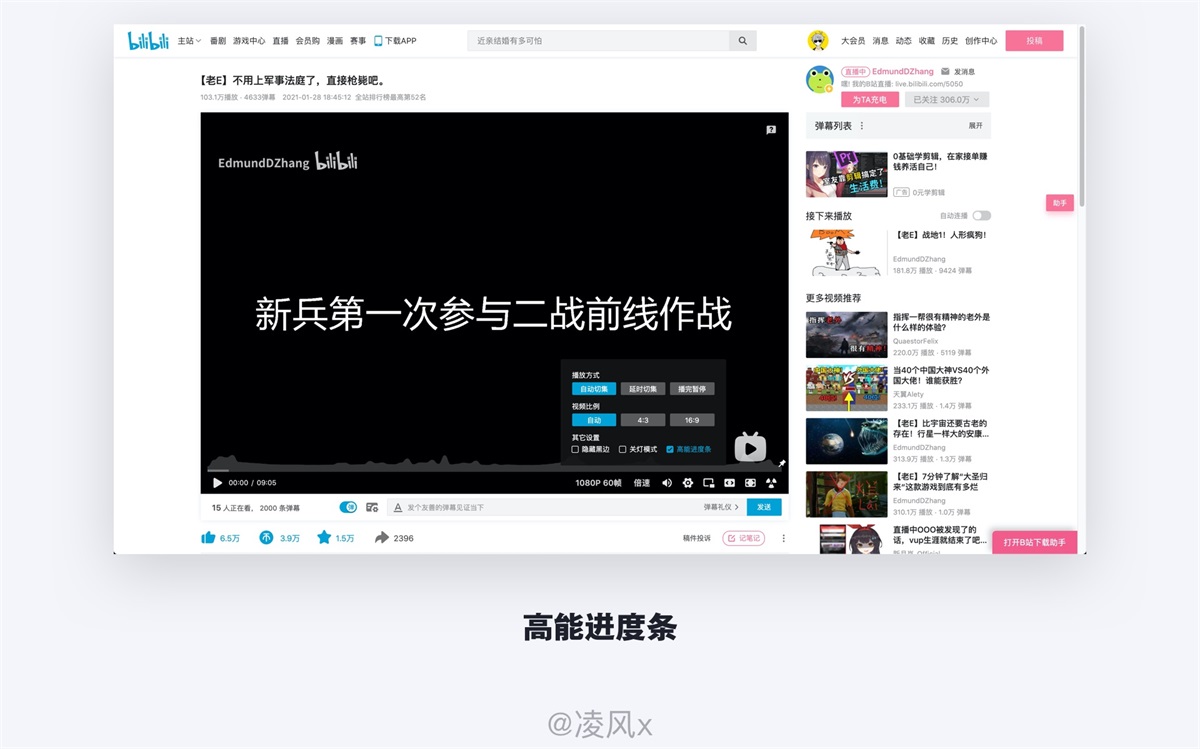
Task: Open more options dots below video
Action: click(783, 538)
